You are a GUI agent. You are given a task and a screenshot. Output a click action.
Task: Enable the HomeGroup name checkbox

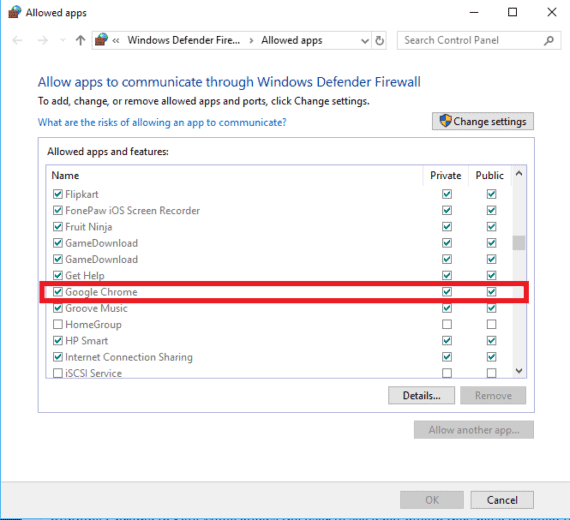[x=57, y=324]
